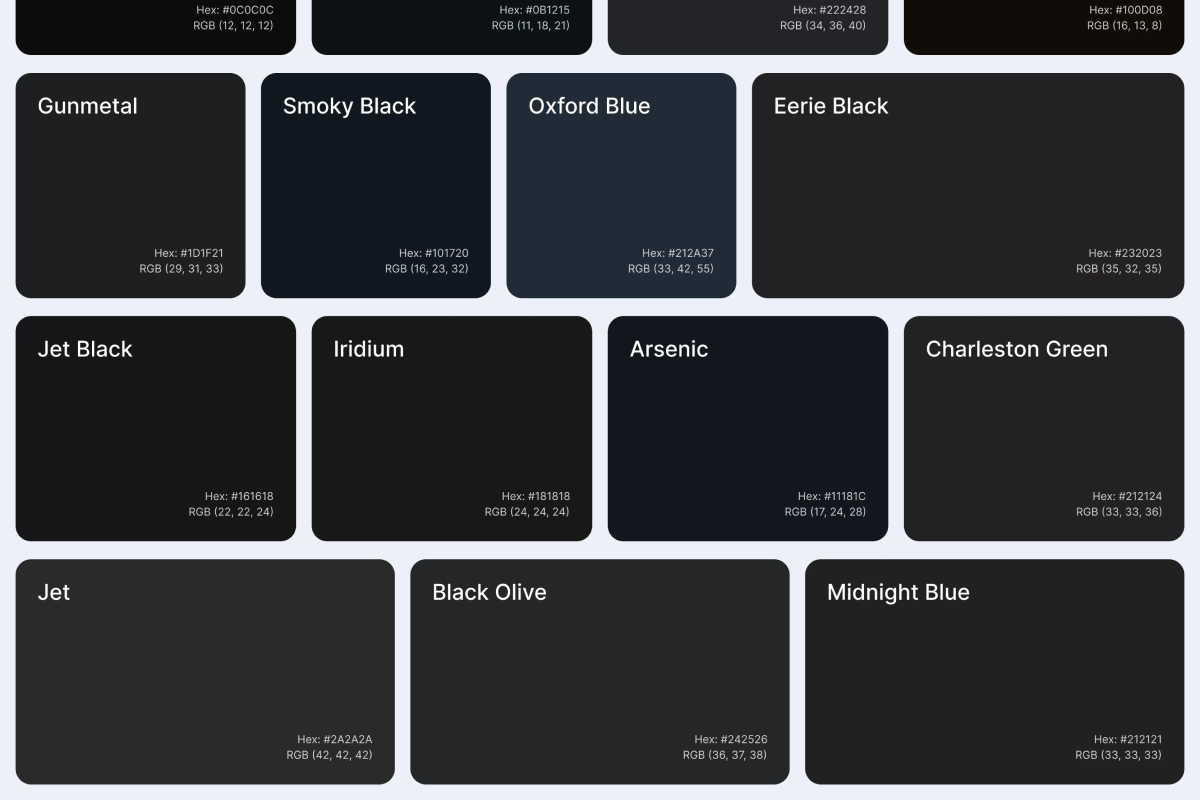The image size is (1200, 800).
Task: Choose the Oxford Blue swatch
Action: tap(621, 185)
